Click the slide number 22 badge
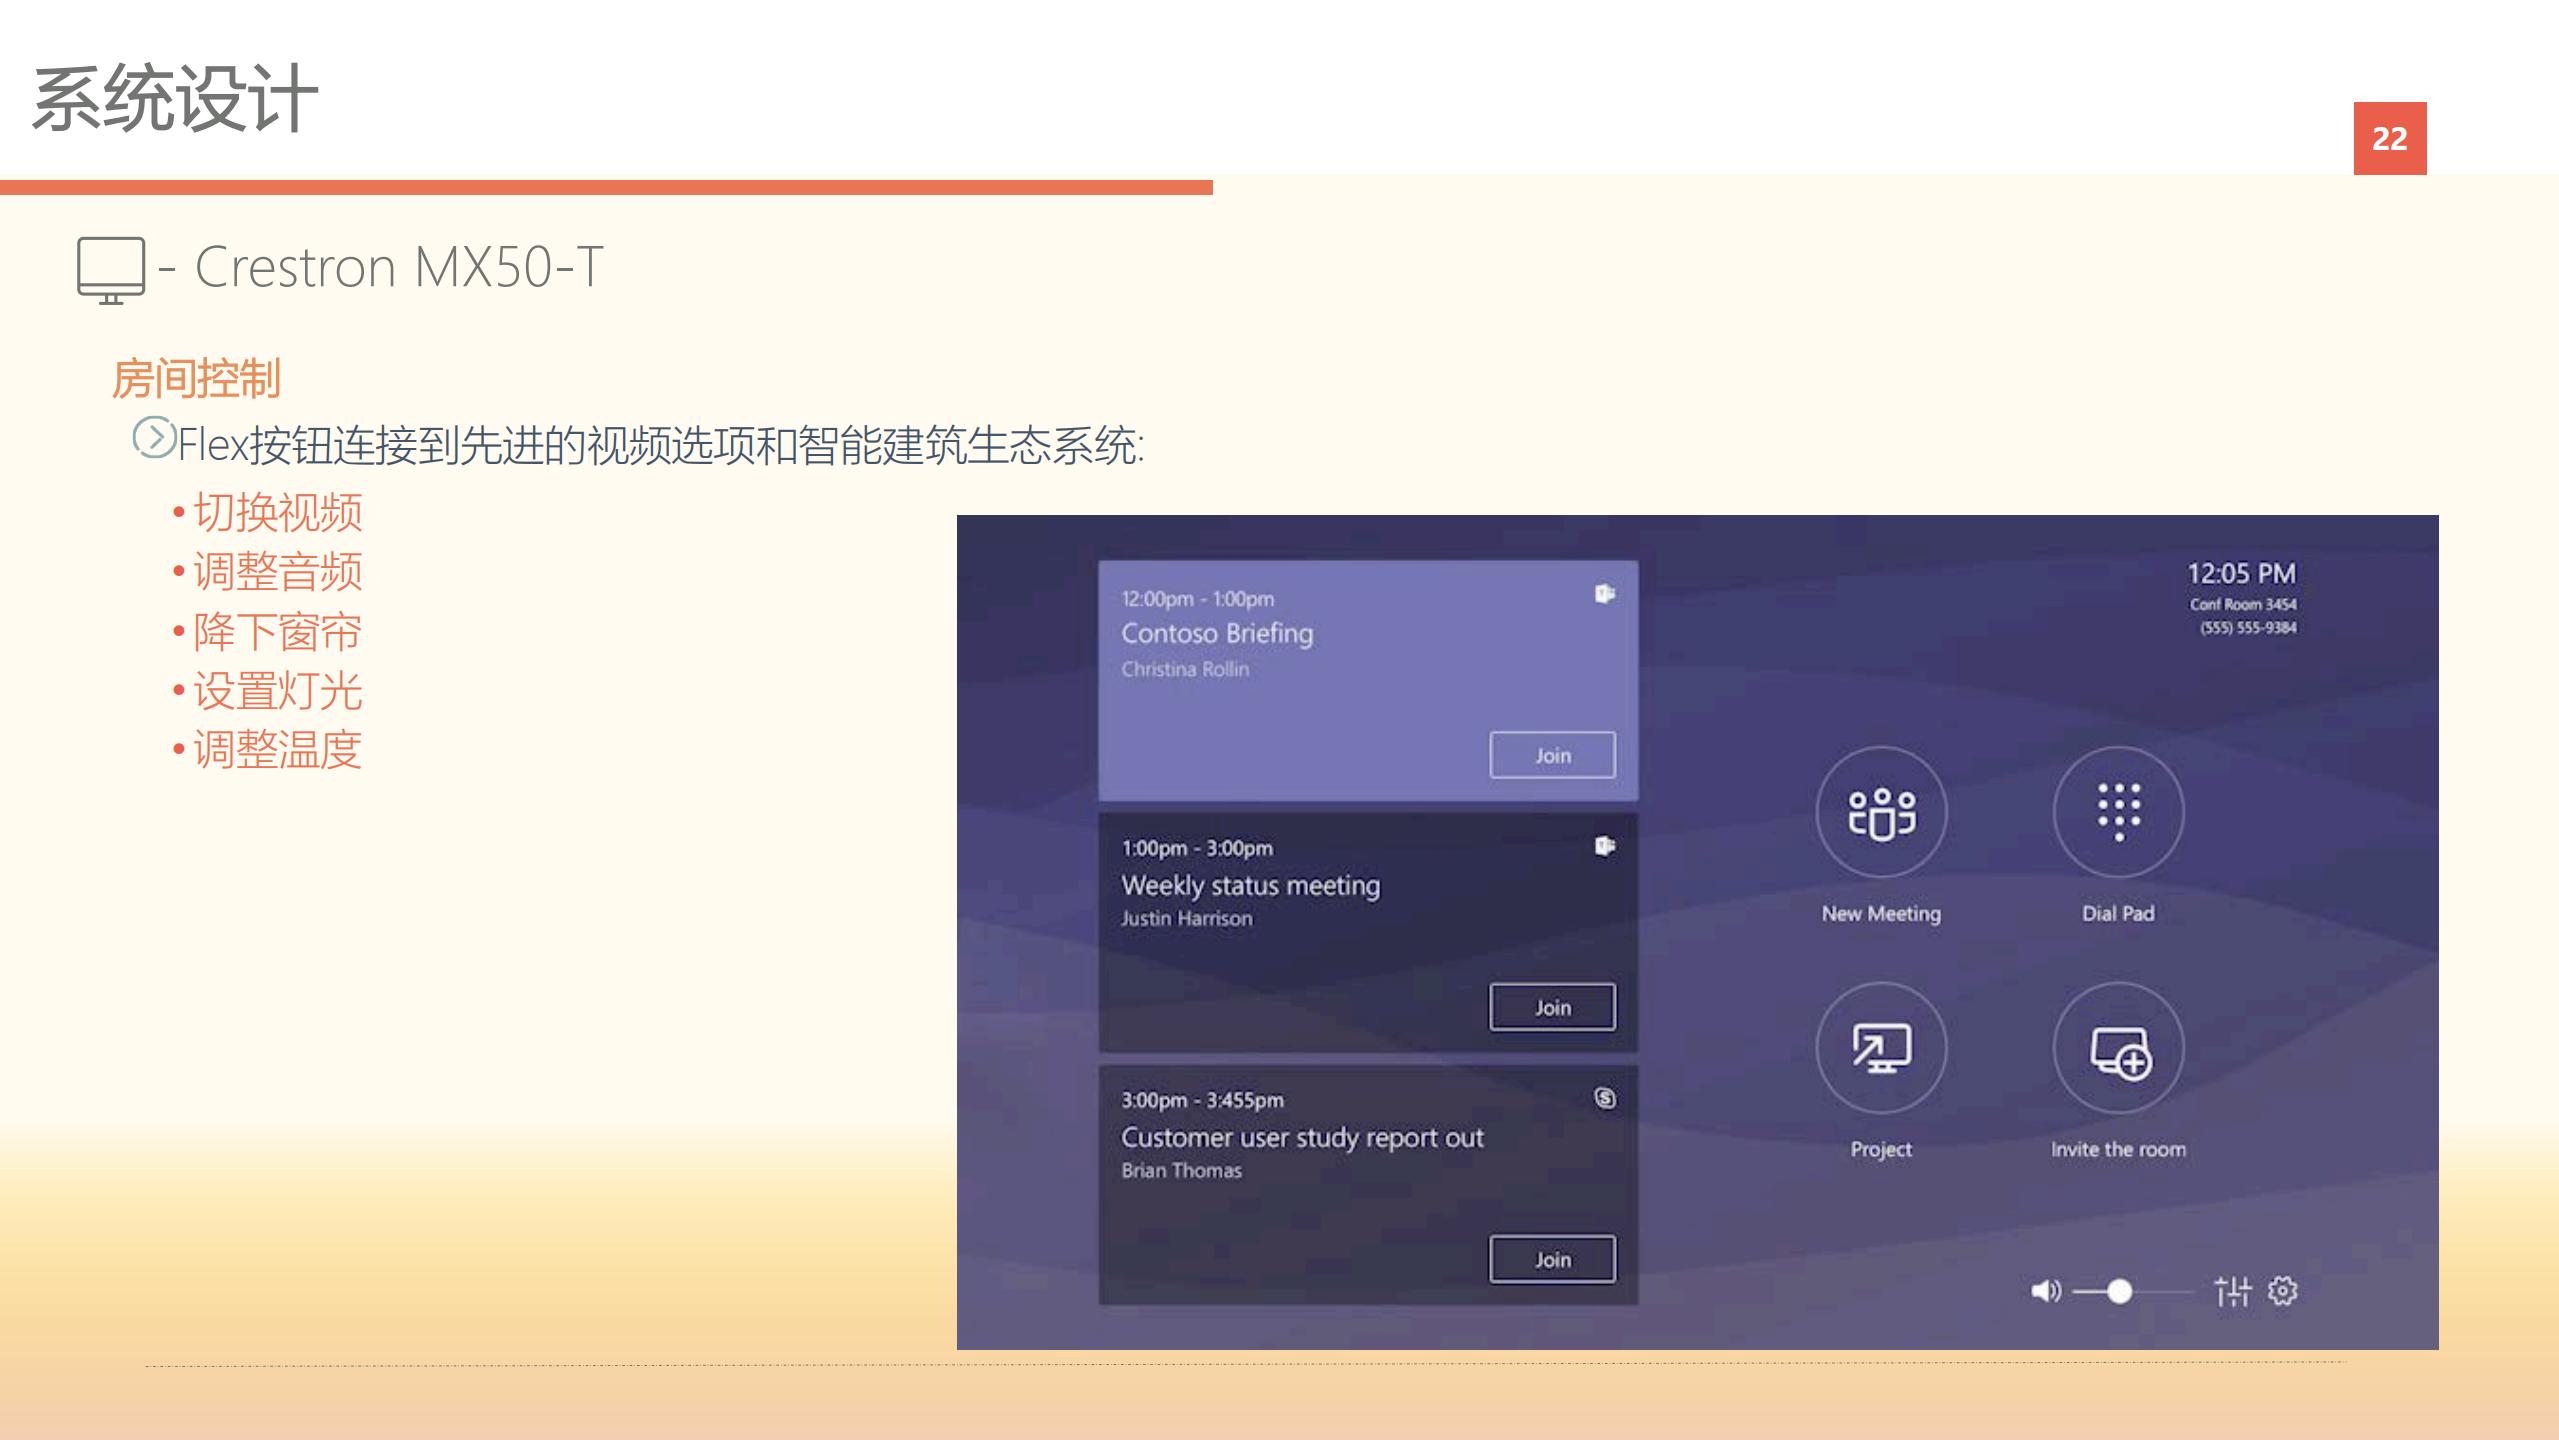2559x1440 pixels. [2389, 138]
